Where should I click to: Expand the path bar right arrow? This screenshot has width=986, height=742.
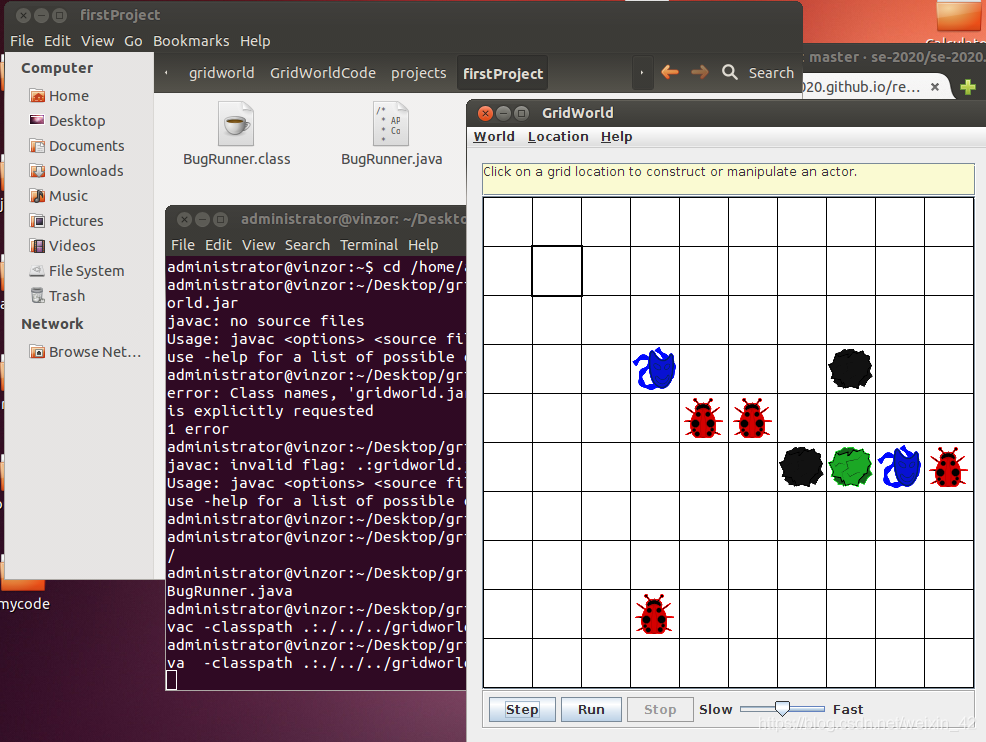tap(641, 73)
